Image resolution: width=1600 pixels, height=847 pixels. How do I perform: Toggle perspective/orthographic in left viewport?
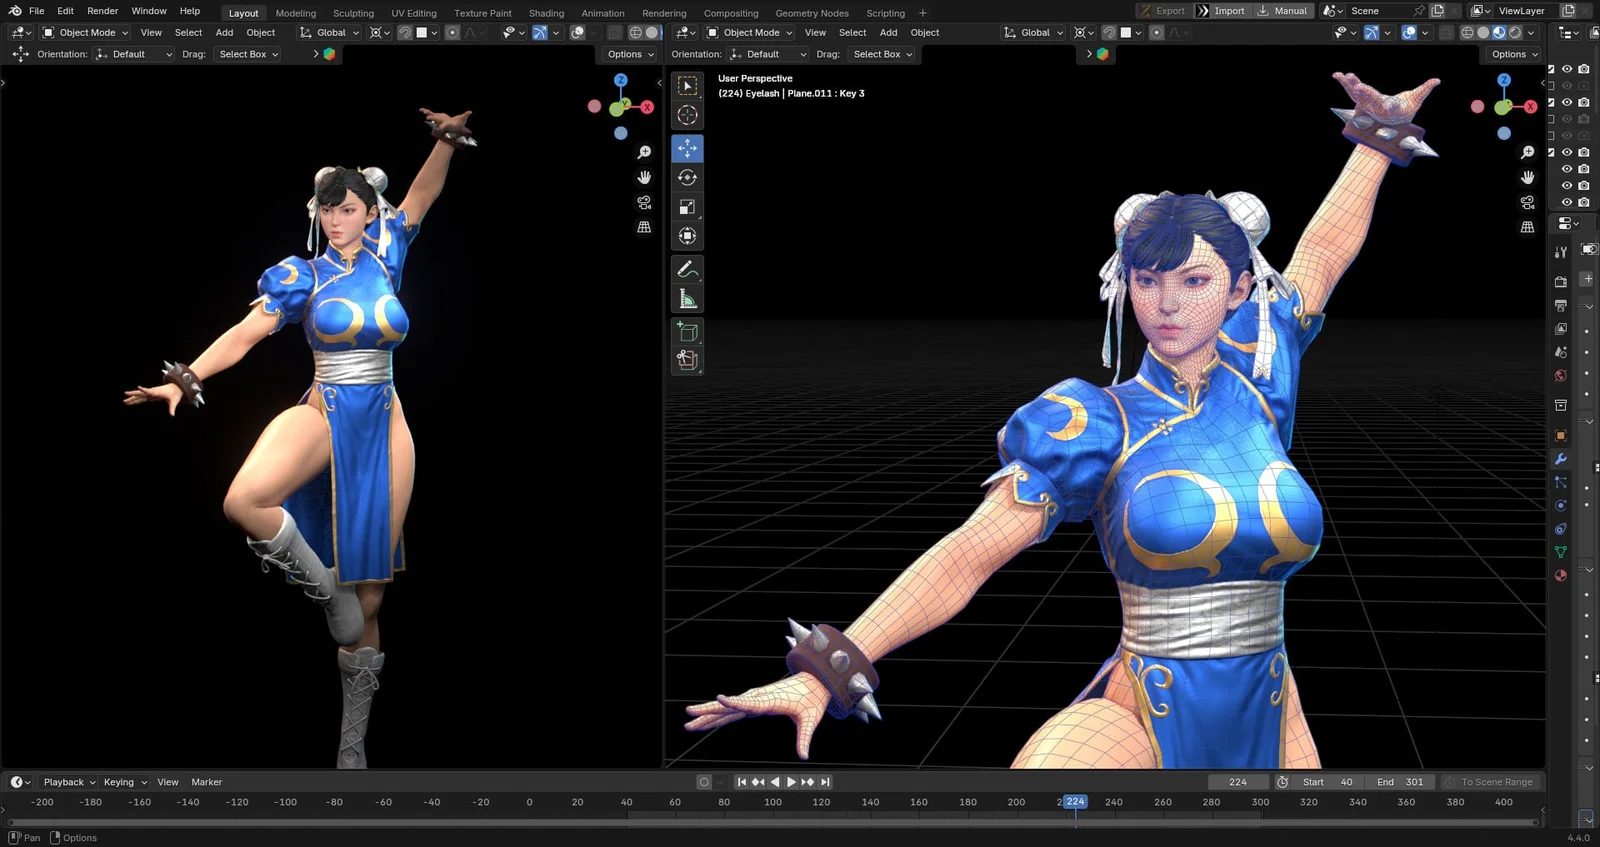tap(644, 227)
